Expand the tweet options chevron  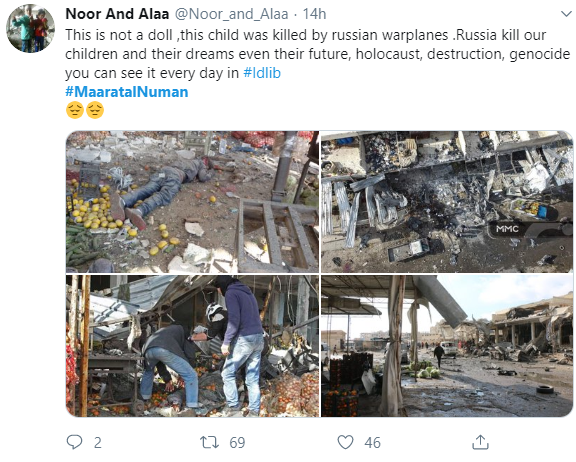[566, 14]
